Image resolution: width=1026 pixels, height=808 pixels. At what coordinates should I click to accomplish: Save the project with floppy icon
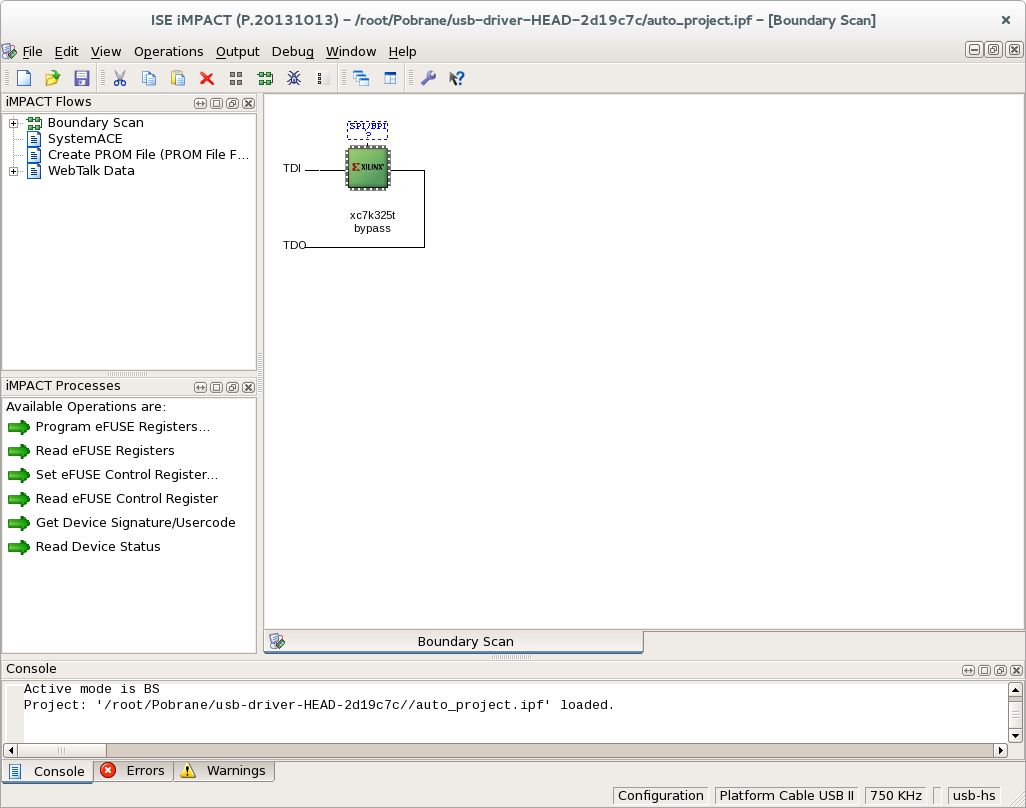[82, 79]
